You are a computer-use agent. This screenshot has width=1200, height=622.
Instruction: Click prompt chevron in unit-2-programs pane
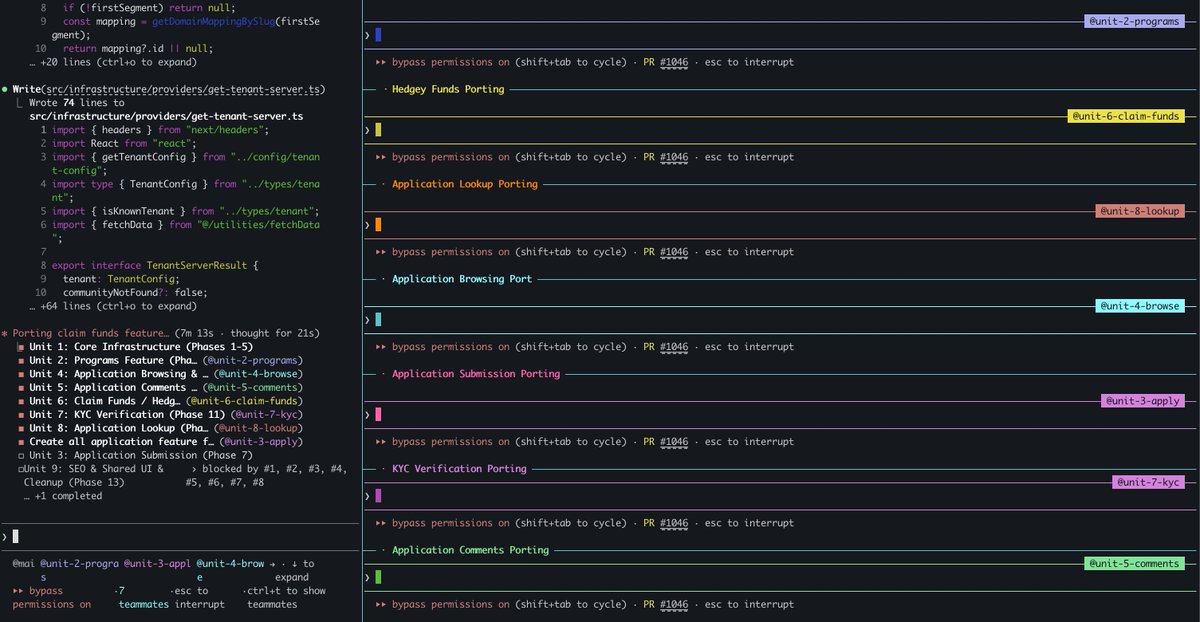point(367,35)
